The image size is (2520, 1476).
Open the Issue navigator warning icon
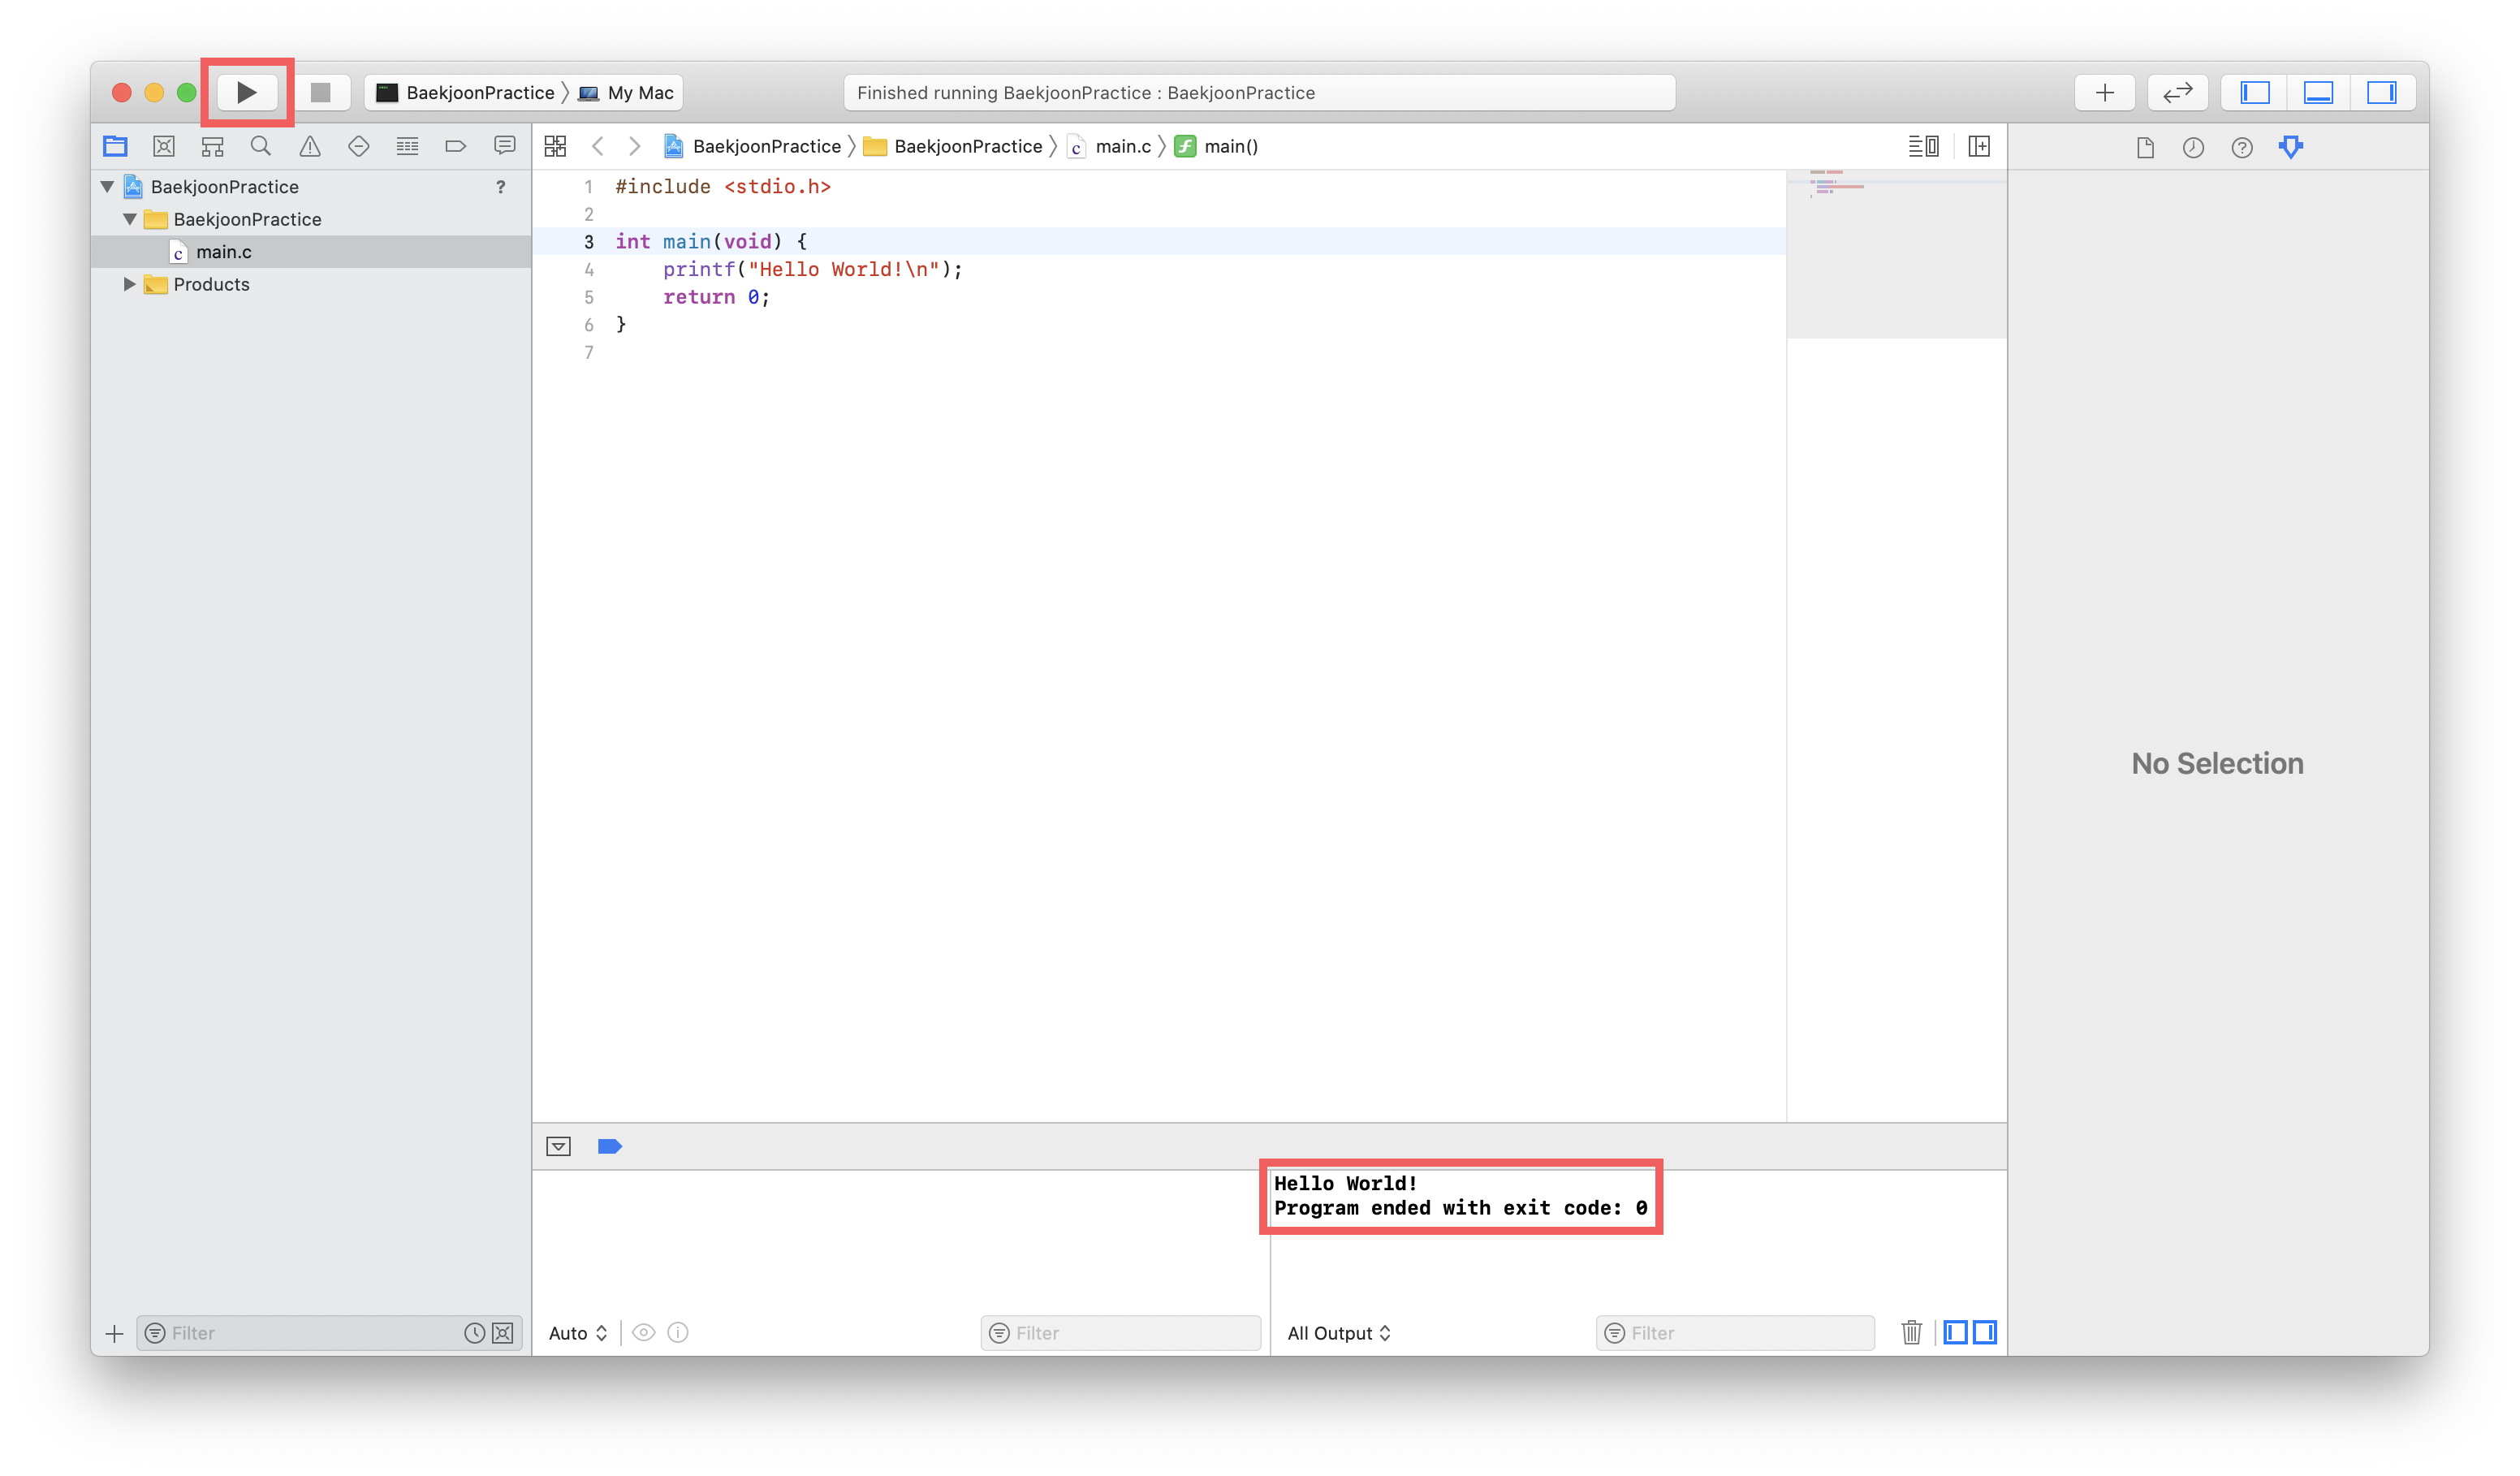tap(310, 146)
